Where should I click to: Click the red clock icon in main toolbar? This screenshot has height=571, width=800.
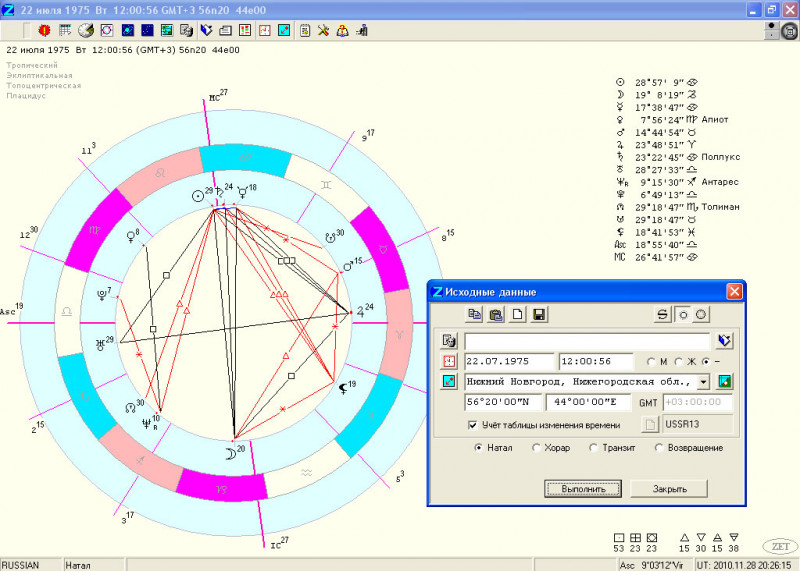(265, 31)
